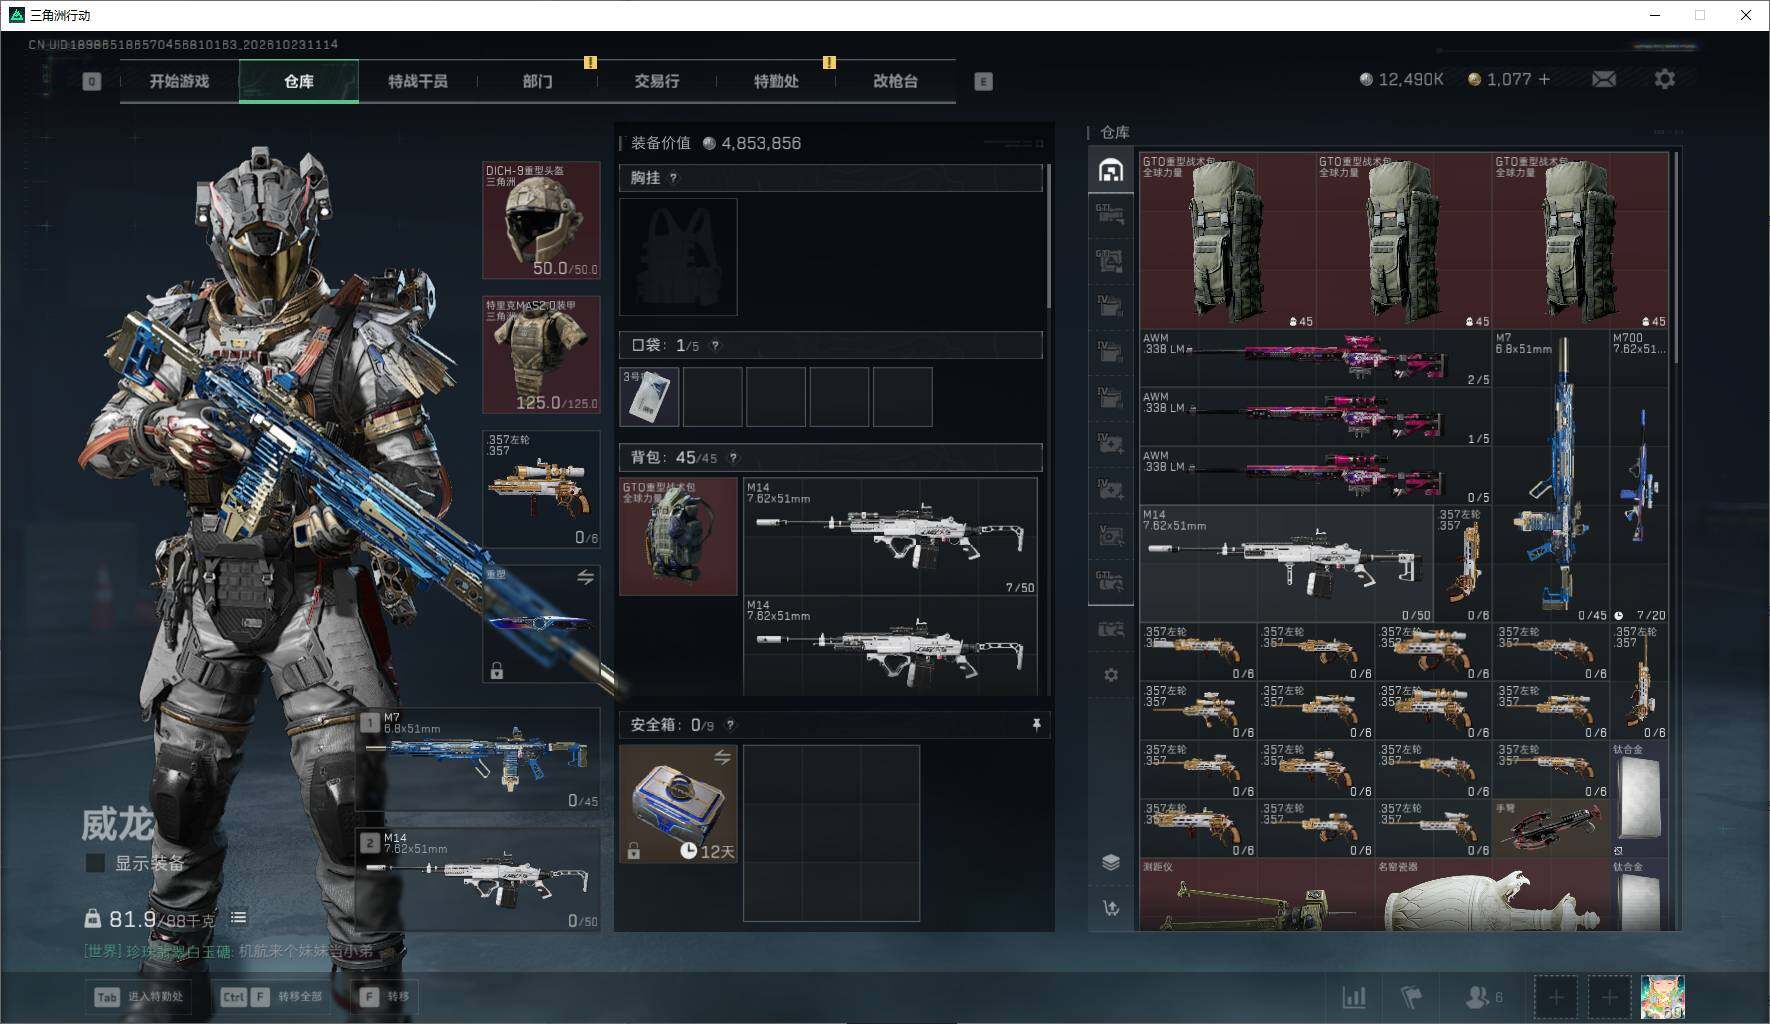Open the friends list icon
This screenshot has width=1770, height=1024.
click(1484, 997)
